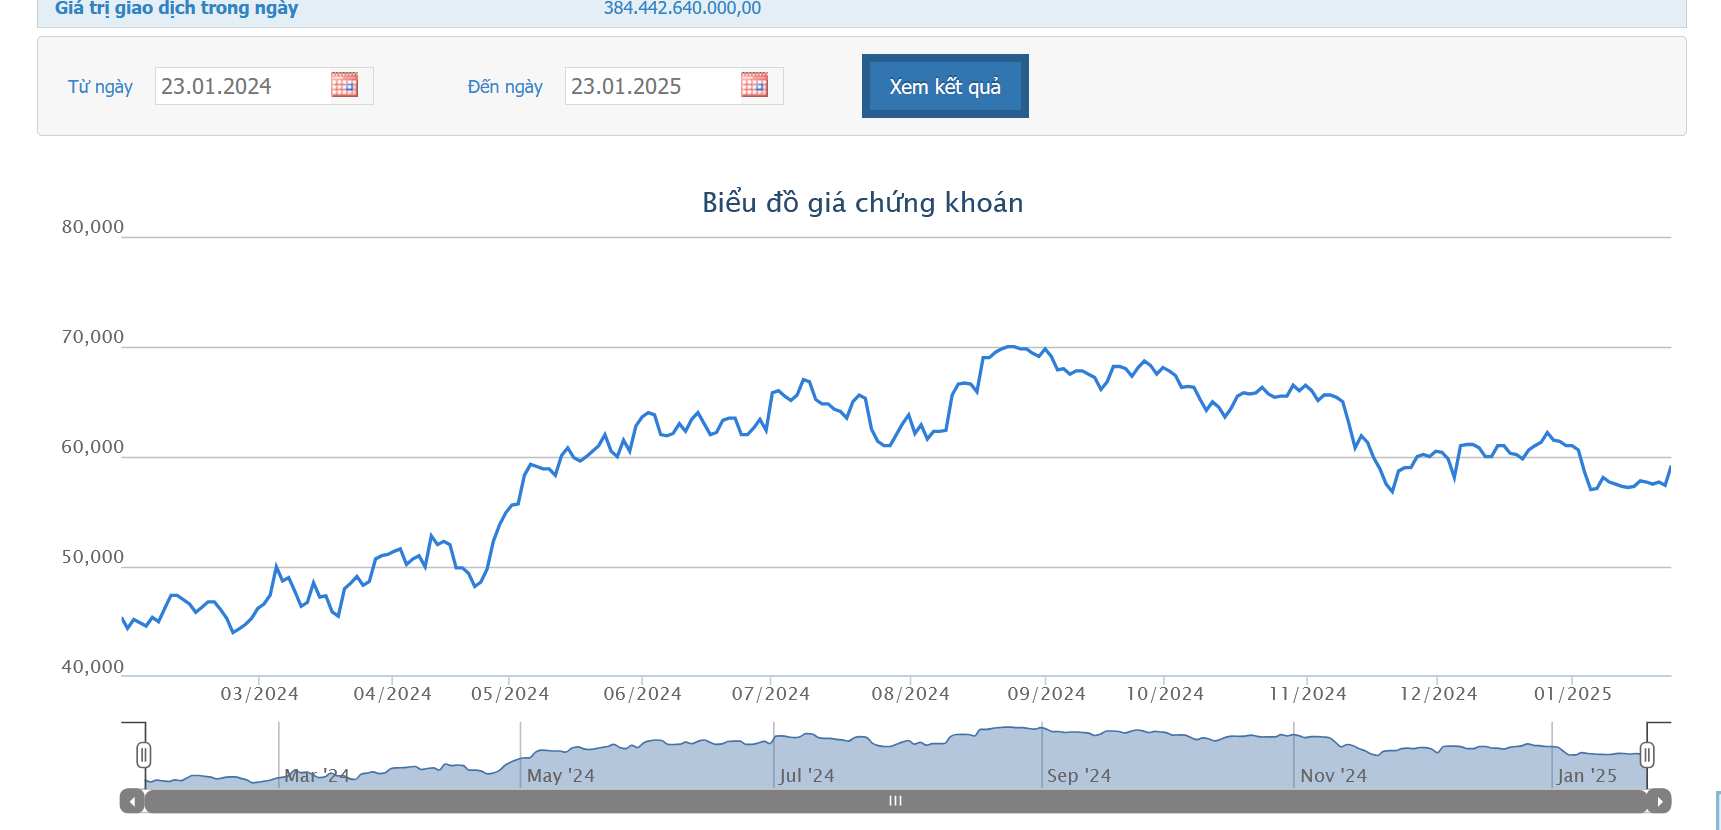Screen dimensions: 1721x830
Task: Click the Jul '24 navigator marker
Action: (x=807, y=776)
